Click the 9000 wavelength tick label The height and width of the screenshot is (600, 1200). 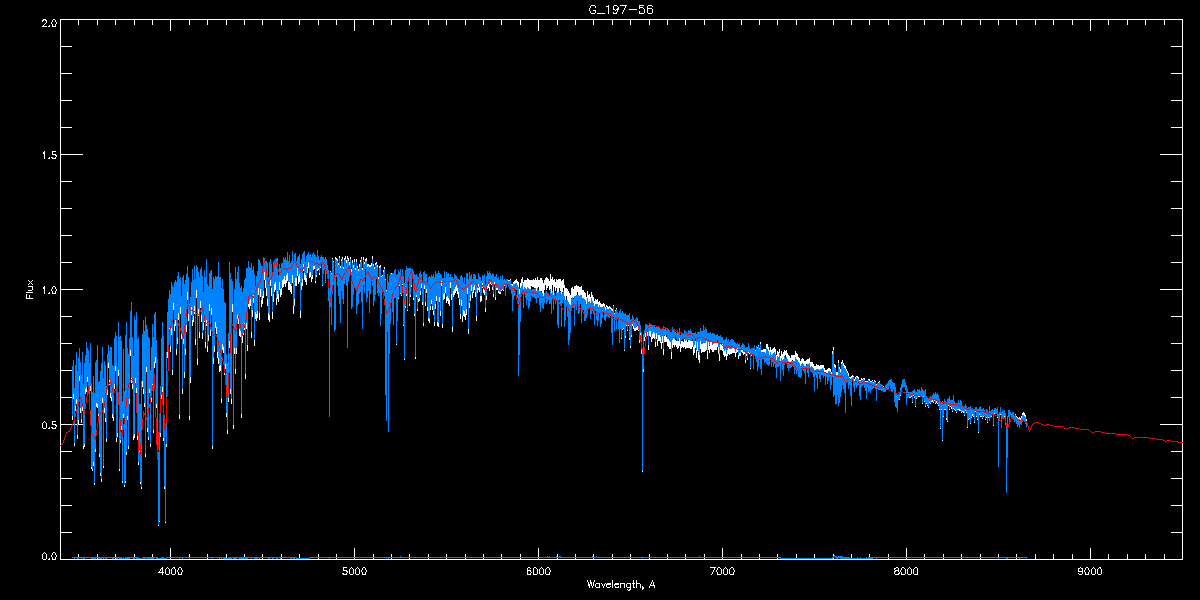pos(1089,572)
